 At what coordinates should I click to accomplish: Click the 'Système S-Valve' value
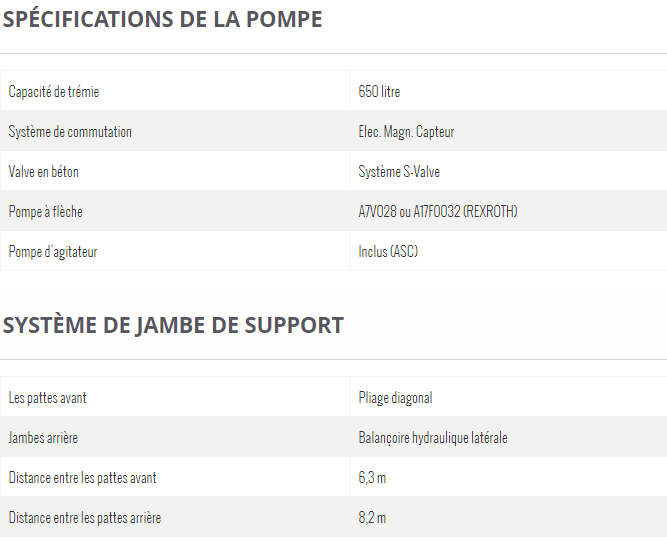(399, 171)
